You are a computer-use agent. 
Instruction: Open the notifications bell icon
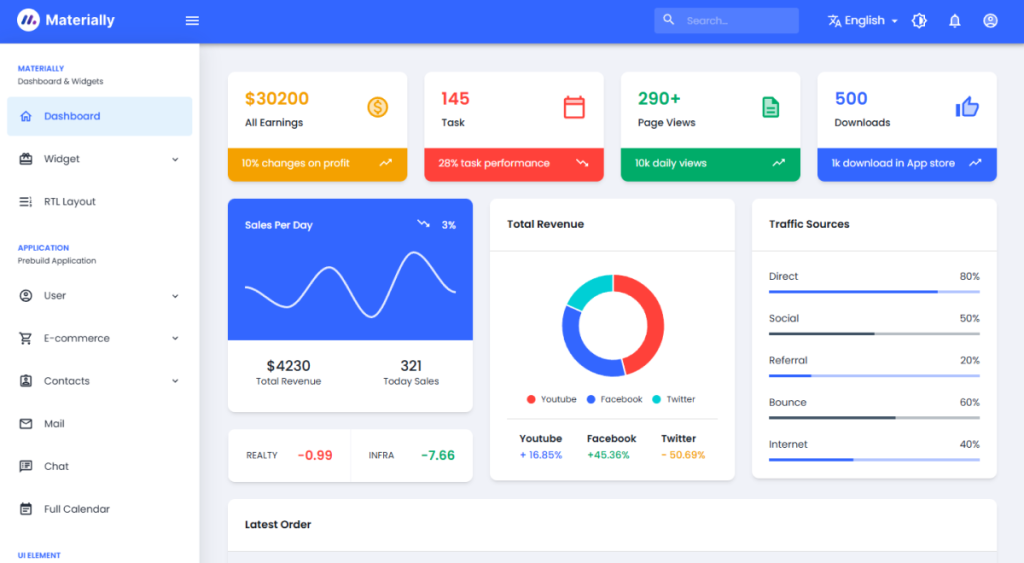(954, 21)
